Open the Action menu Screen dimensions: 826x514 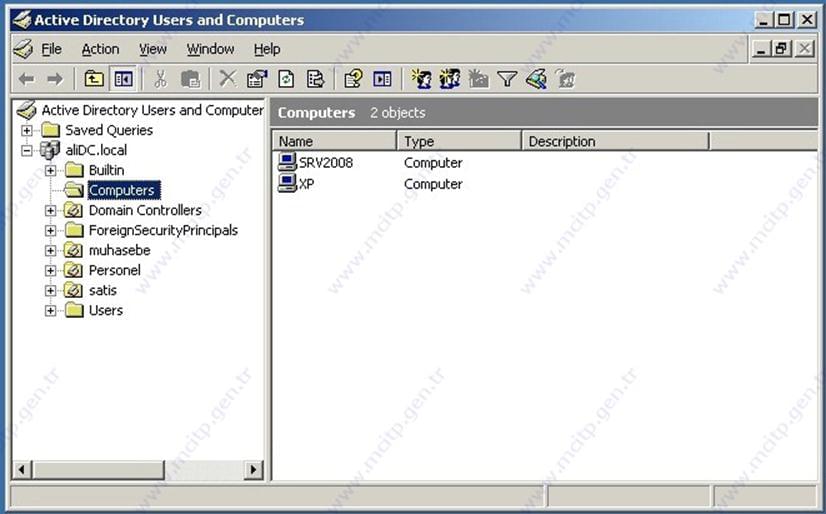click(x=100, y=50)
